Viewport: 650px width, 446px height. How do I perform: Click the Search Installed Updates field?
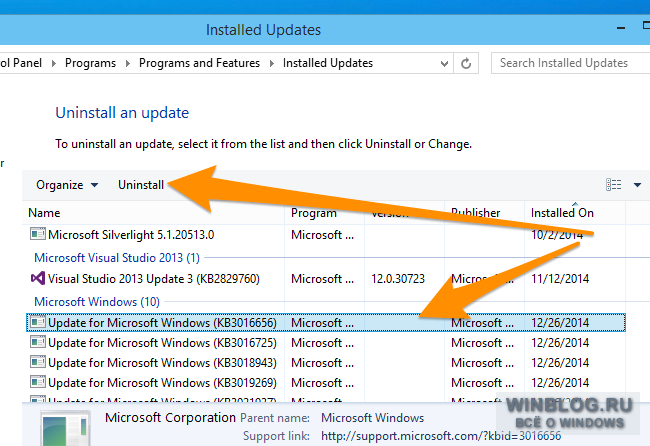570,63
